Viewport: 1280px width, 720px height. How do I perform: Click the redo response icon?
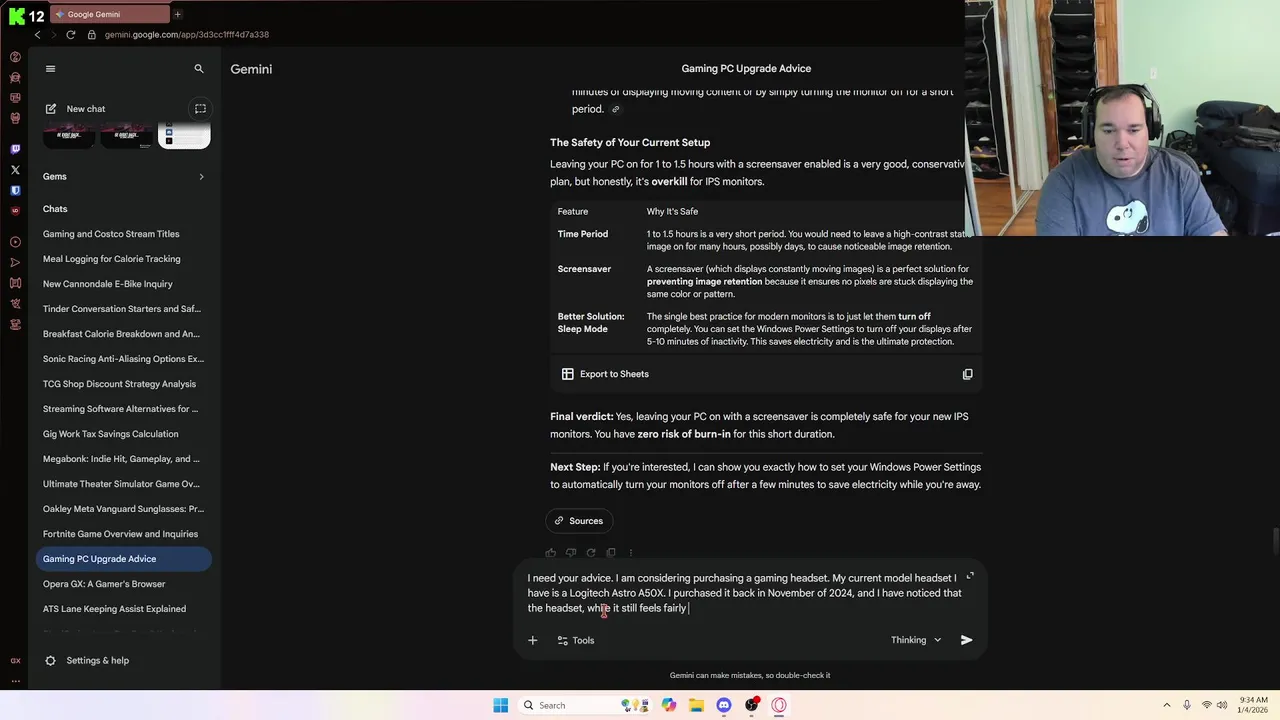(x=591, y=553)
